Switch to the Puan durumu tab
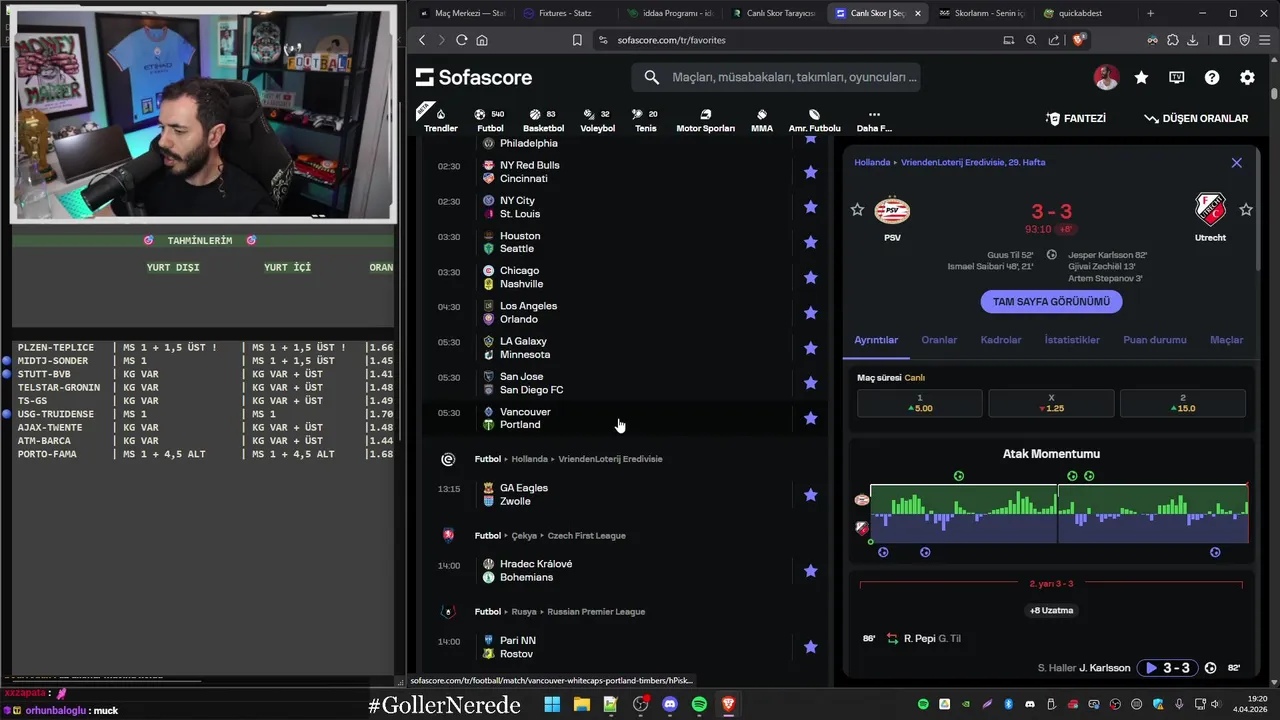Image resolution: width=1280 pixels, height=720 pixels. [x=1155, y=340]
